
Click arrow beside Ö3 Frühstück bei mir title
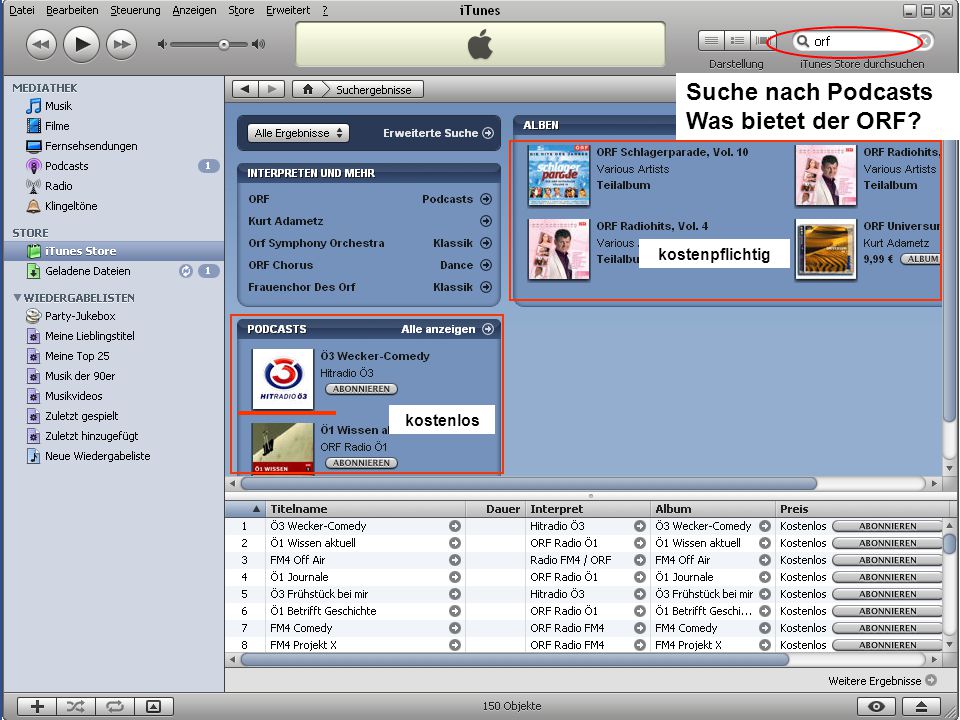[455, 594]
